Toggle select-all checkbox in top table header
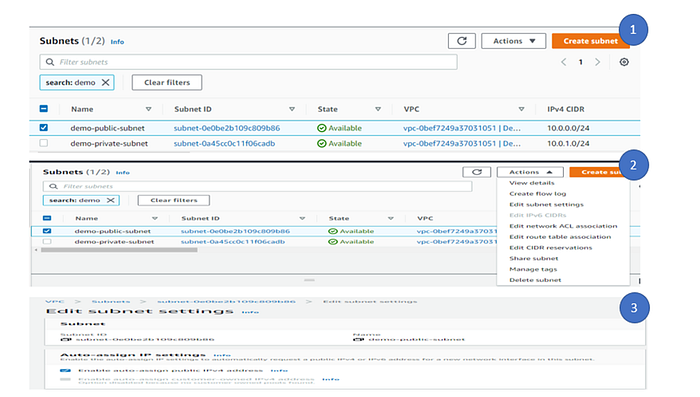Screen dimensions: 700x397 point(43,109)
